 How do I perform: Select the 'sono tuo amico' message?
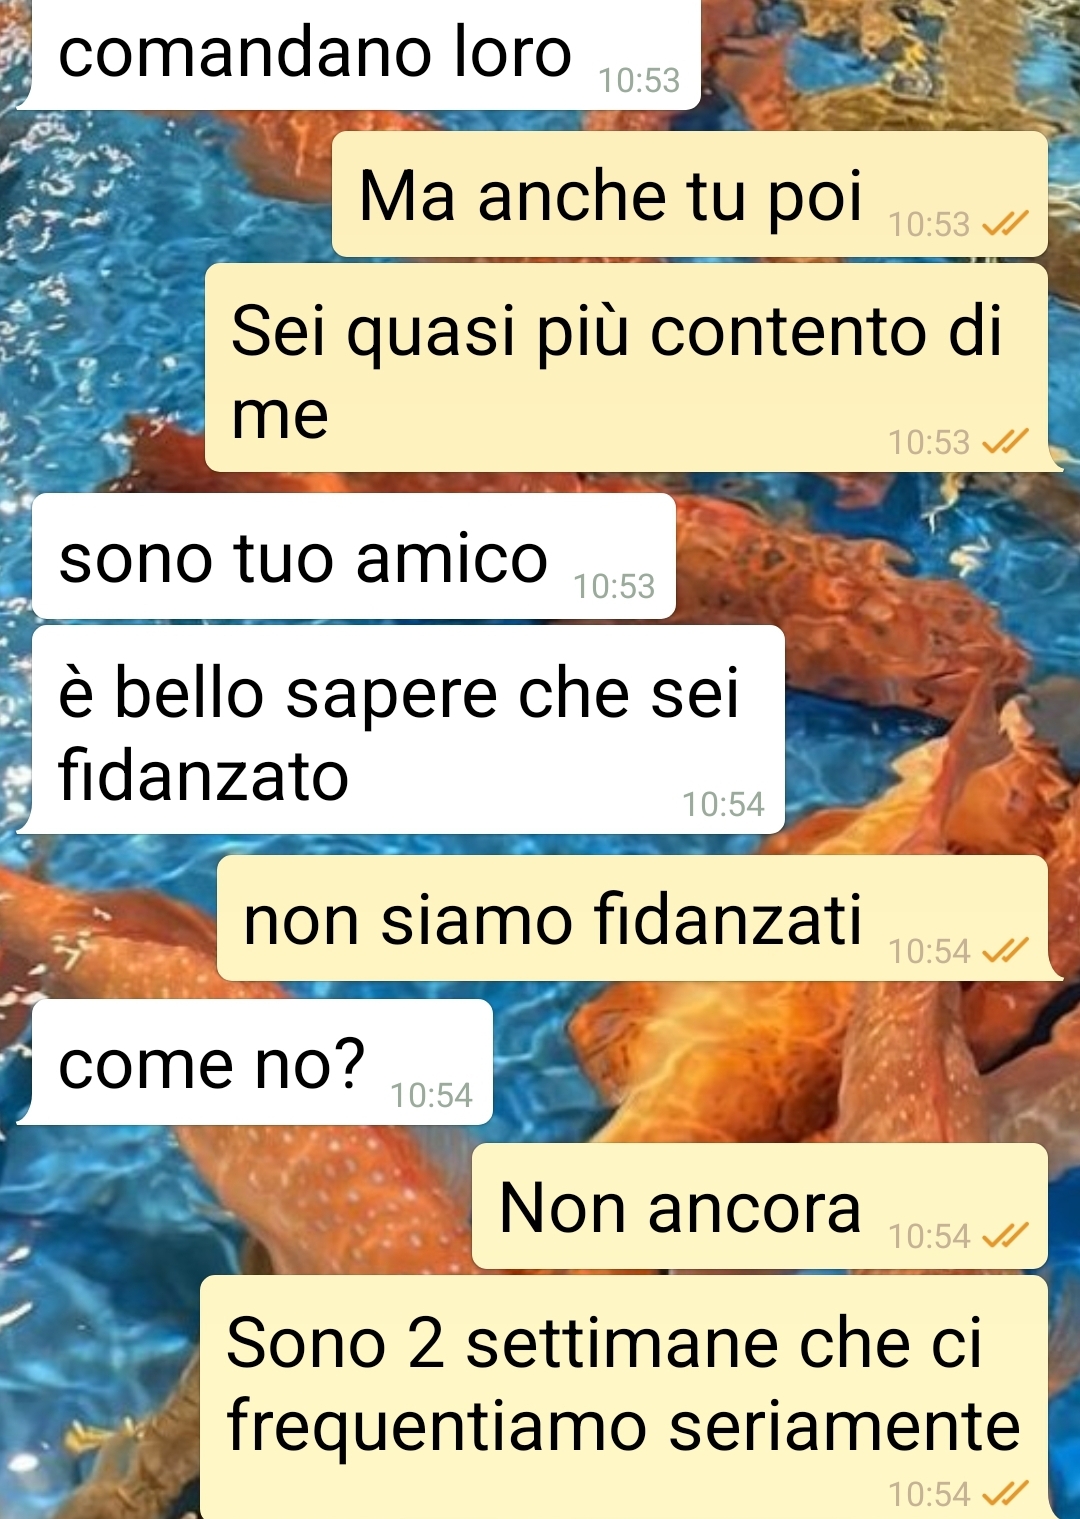pyautogui.click(x=354, y=556)
